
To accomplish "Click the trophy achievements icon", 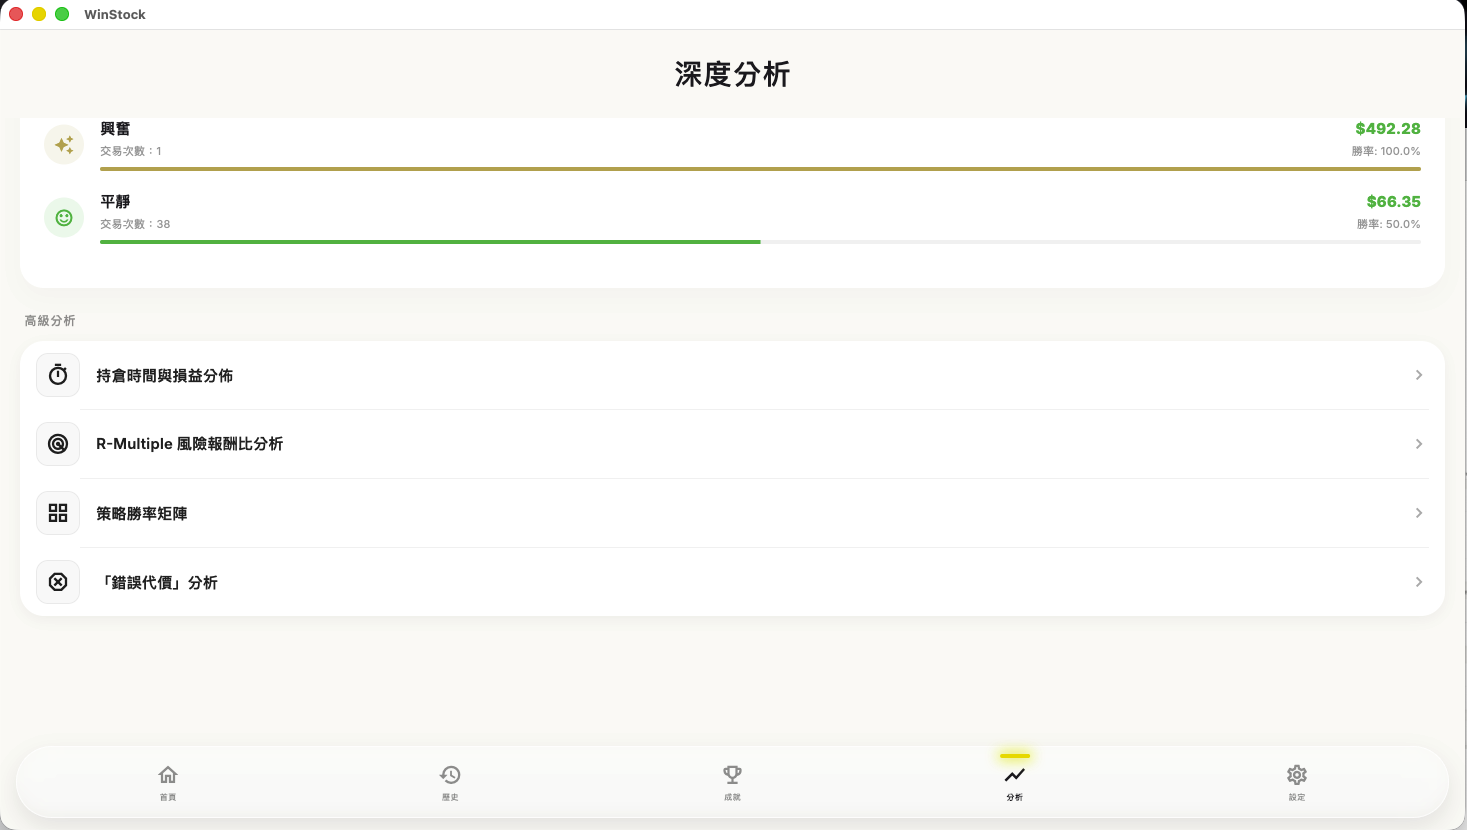I will click(x=732, y=775).
